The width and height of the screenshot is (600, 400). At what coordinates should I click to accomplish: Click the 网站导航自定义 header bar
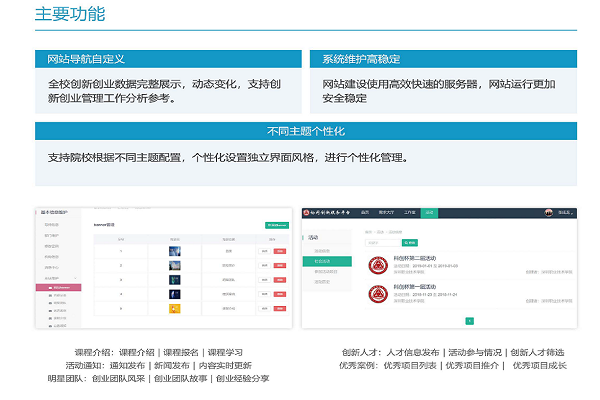coord(168,59)
